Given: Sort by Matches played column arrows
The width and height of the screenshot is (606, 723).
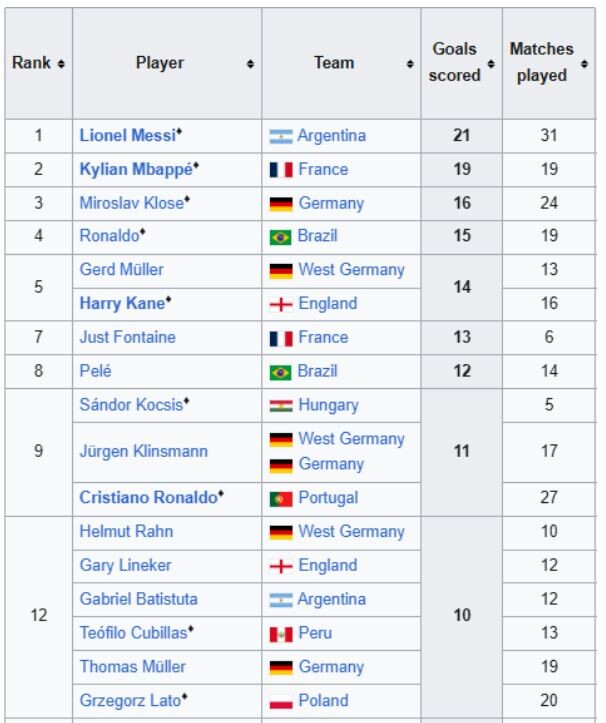Looking at the screenshot, I should (584, 64).
